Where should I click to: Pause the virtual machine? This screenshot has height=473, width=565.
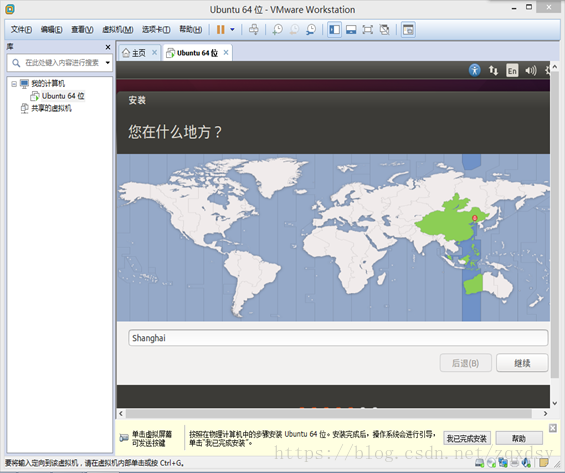coord(221,30)
